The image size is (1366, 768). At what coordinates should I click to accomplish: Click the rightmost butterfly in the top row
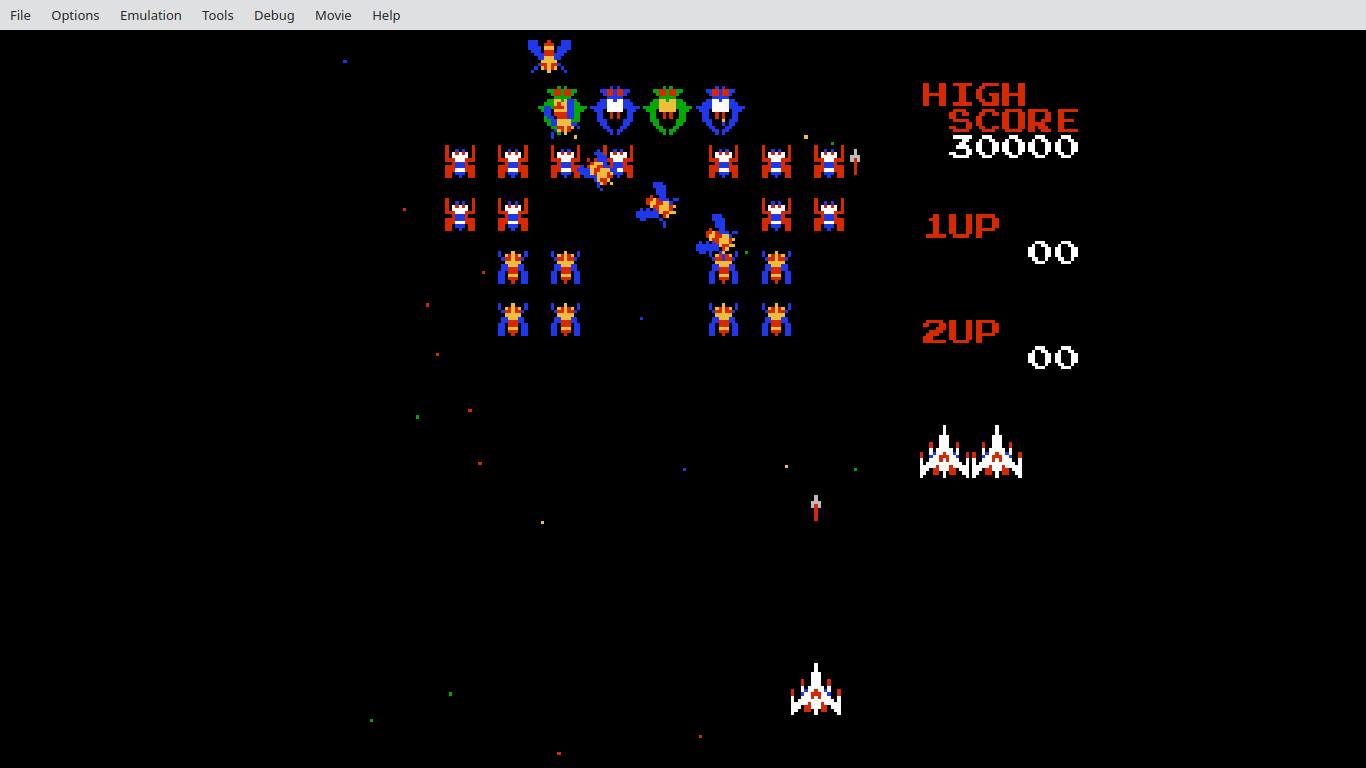pos(829,162)
